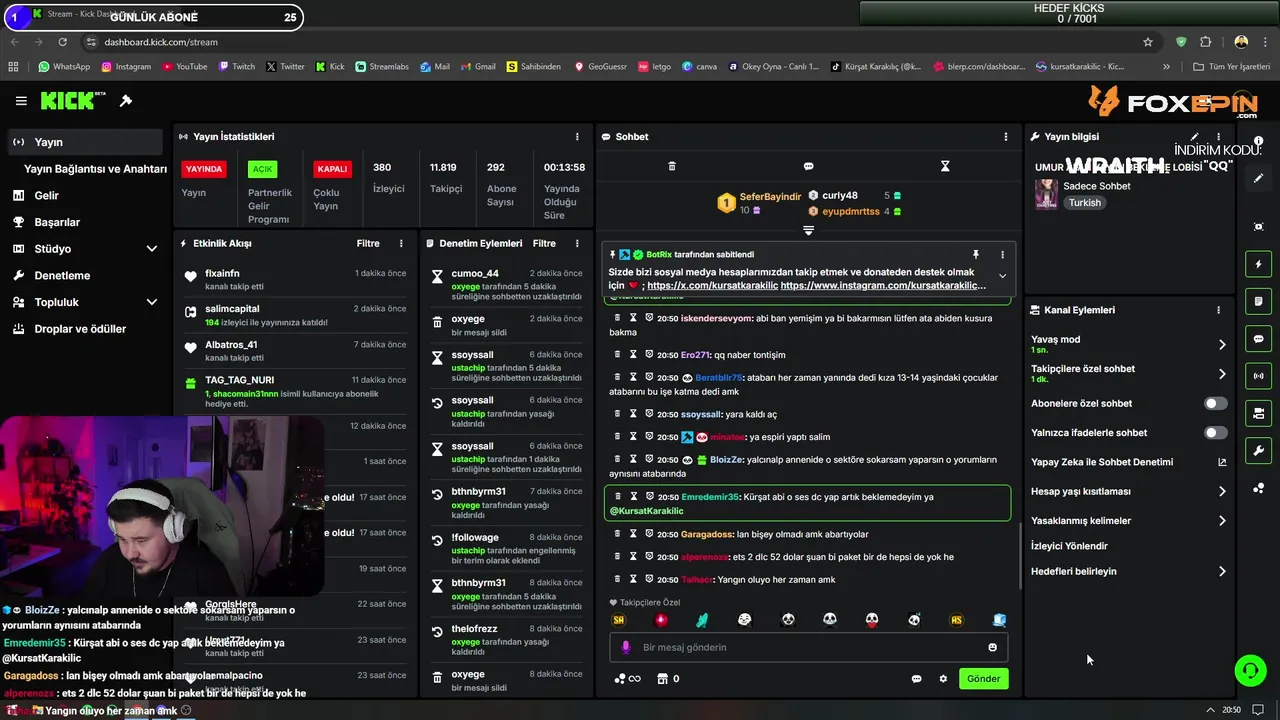Viewport: 1280px width, 720px height.
Task: Open Takipçilere özel sohbet settings arrow
Action: pos(1221,374)
